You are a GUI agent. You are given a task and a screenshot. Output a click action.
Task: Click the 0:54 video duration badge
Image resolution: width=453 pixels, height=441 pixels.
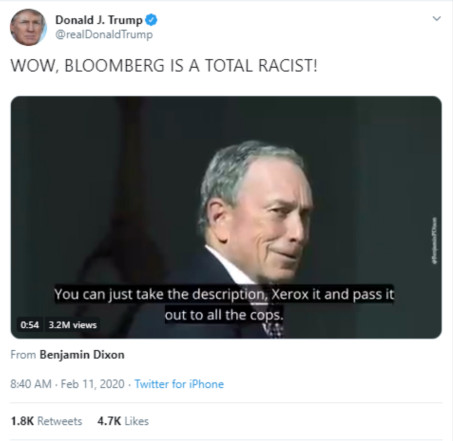click(x=29, y=325)
